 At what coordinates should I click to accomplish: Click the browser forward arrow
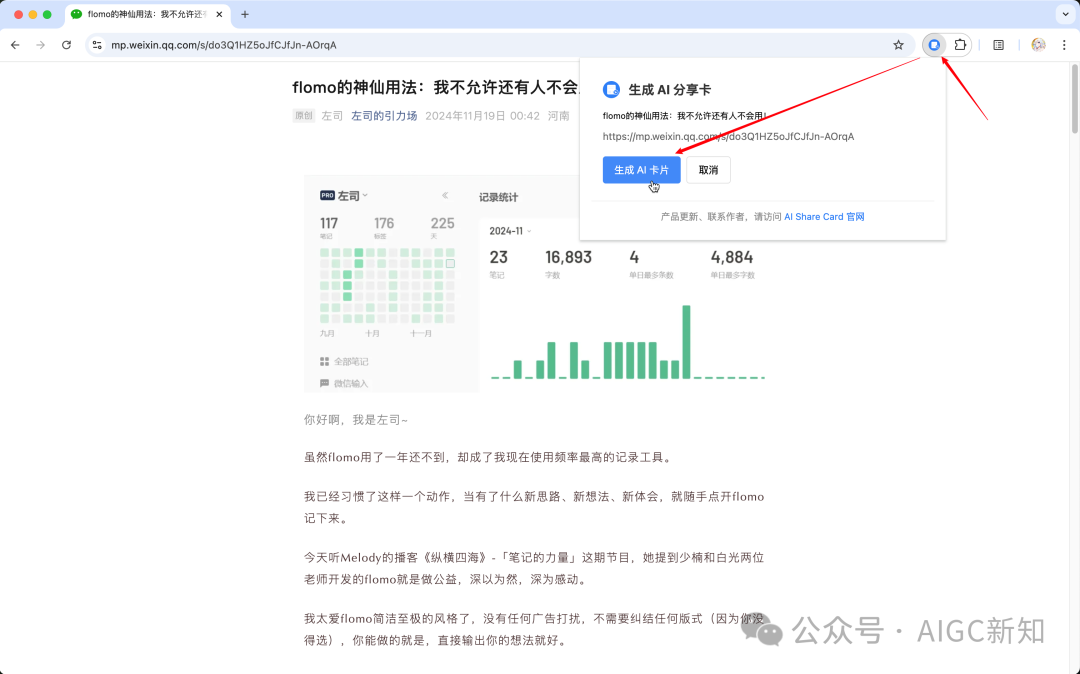click(x=41, y=45)
